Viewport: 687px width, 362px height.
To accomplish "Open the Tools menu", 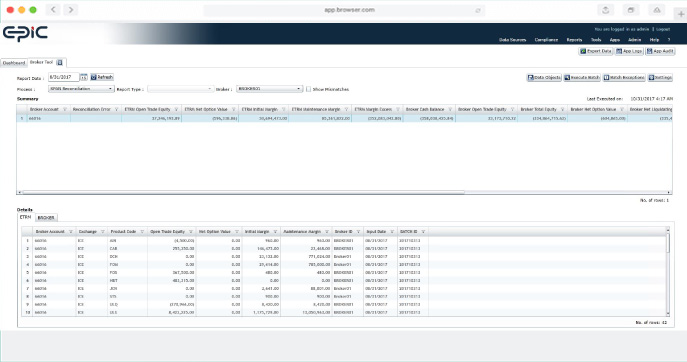I will [596, 40].
